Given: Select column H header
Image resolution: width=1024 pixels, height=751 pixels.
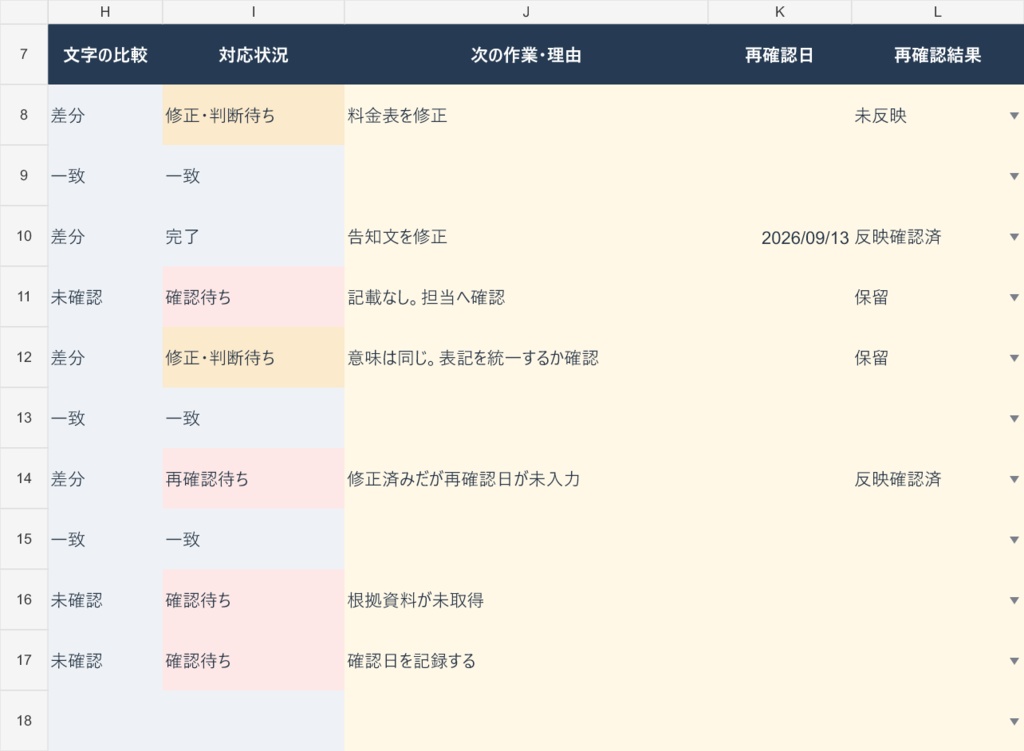Looking at the screenshot, I should pos(105,12).
